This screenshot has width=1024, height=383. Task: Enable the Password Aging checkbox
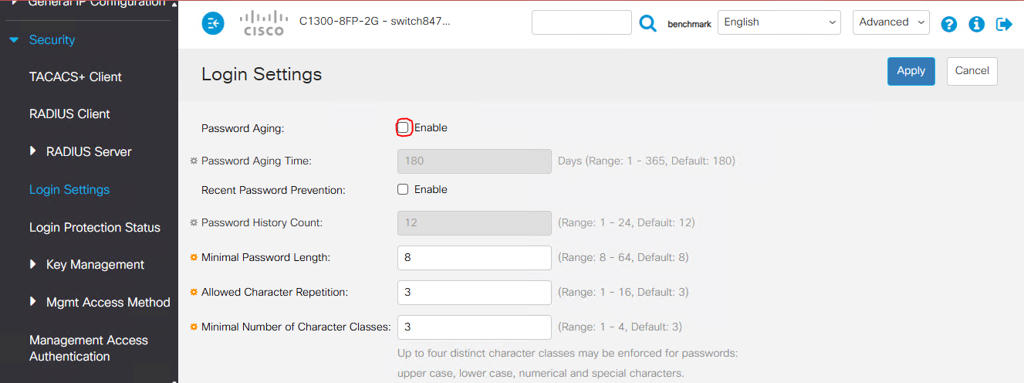[x=403, y=127]
